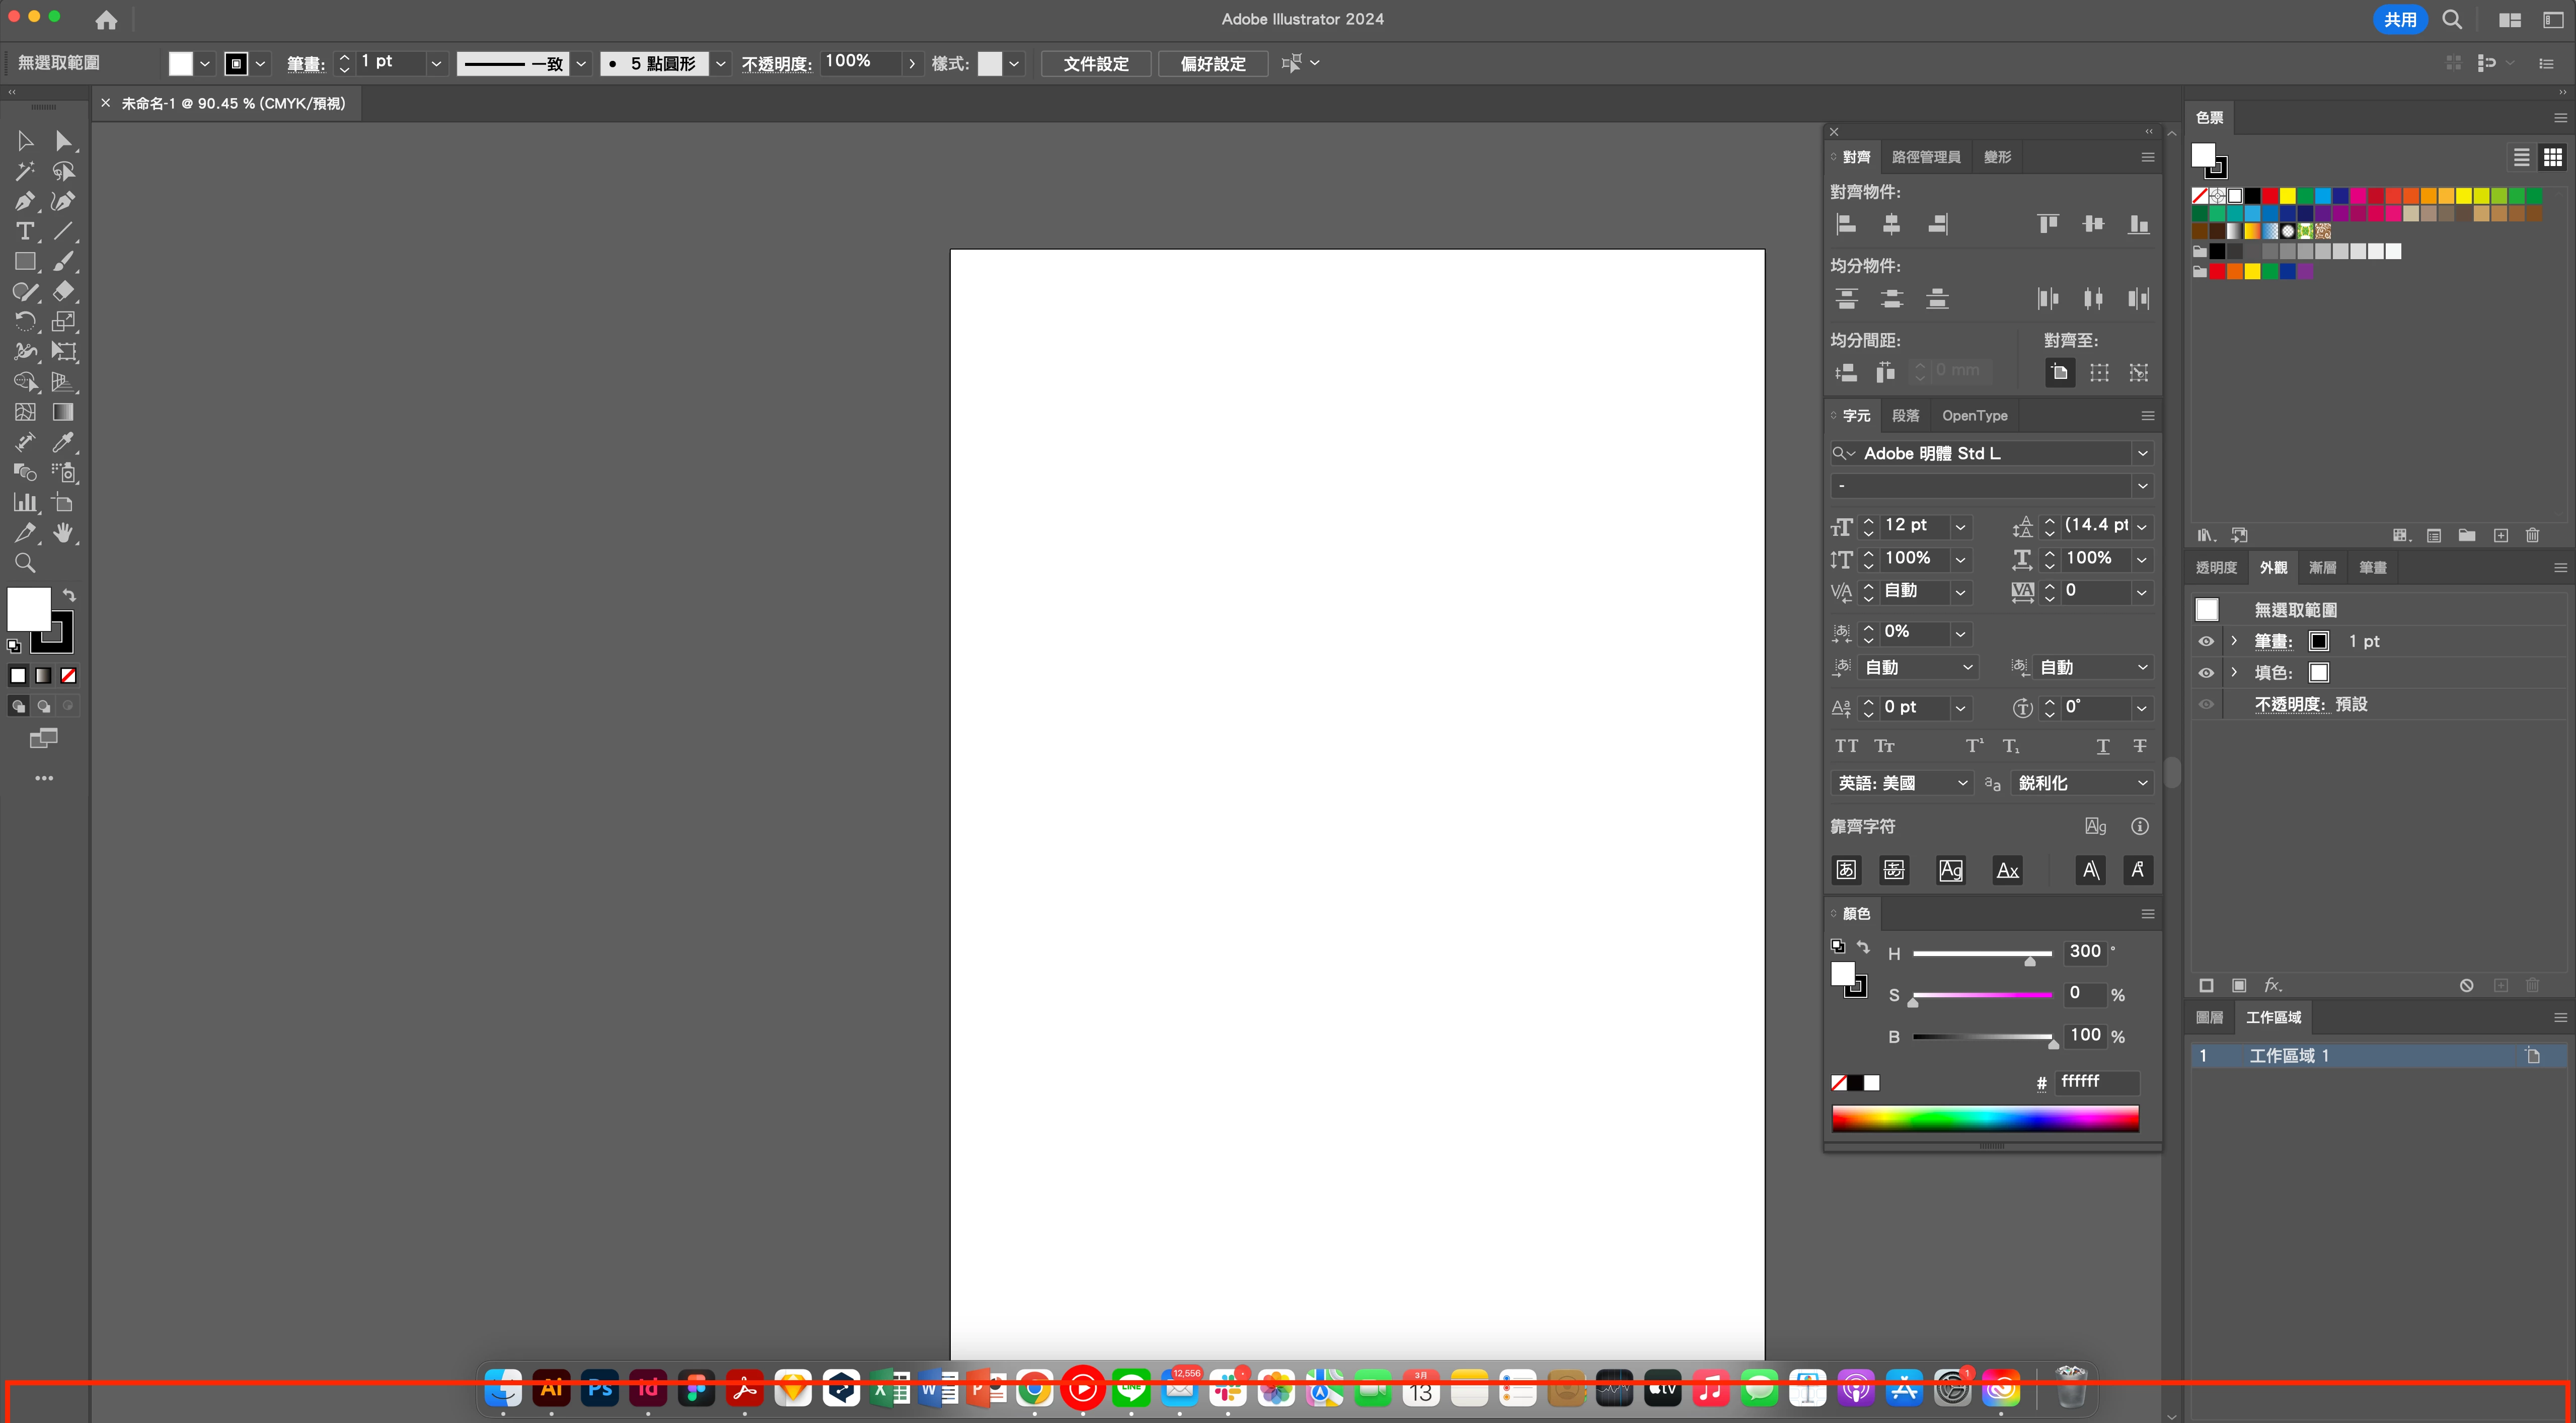This screenshot has width=2576, height=1423.
Task: Select the Eyedropper tool
Action: [x=63, y=442]
